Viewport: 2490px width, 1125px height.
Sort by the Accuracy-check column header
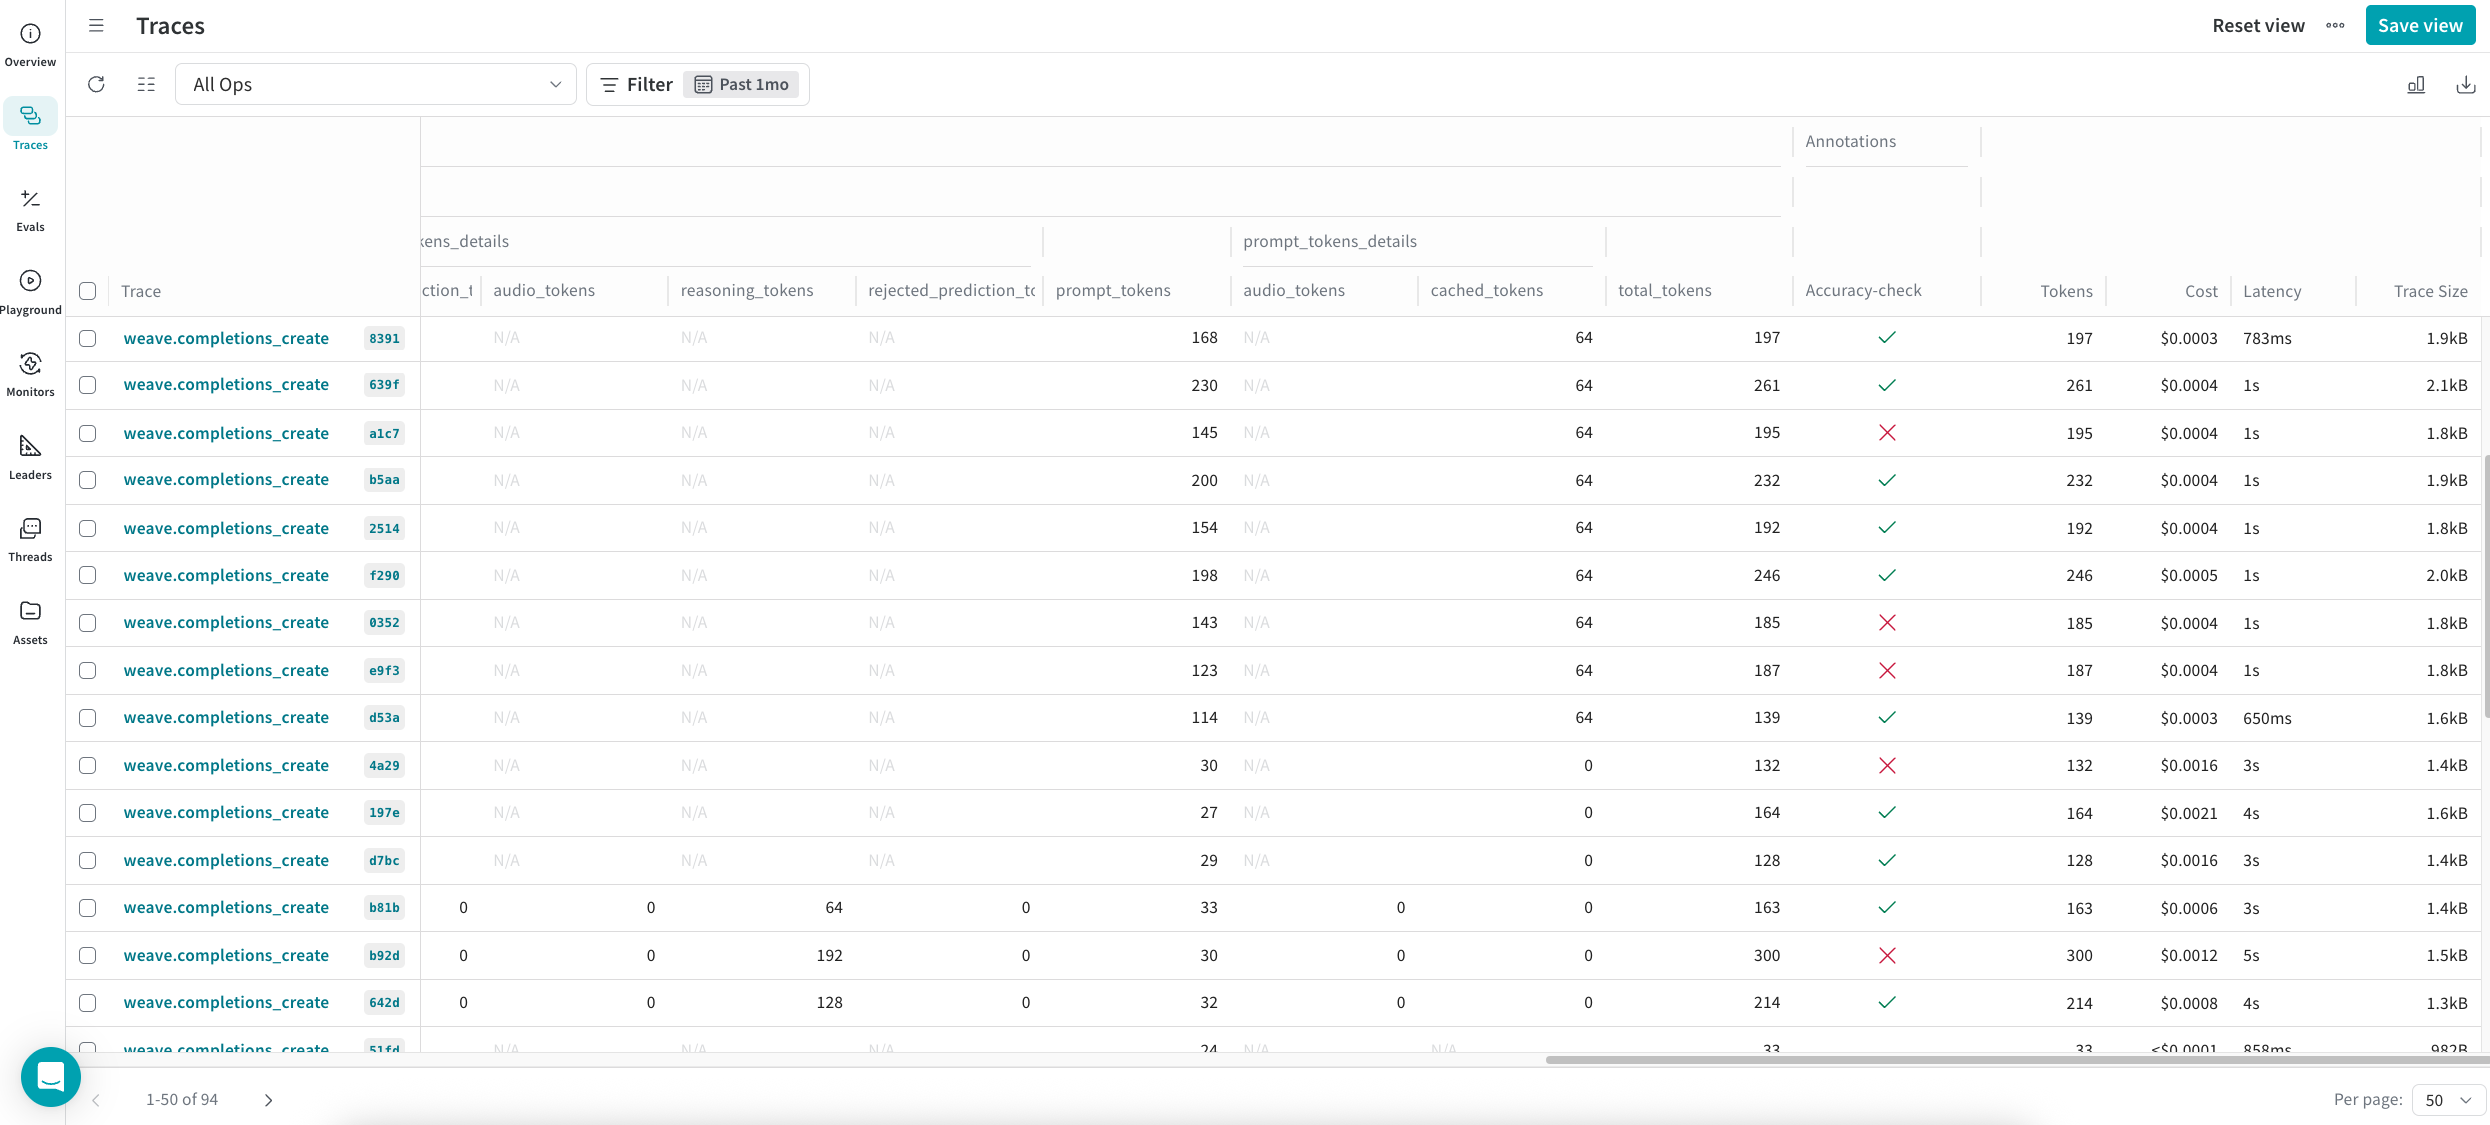1863,290
